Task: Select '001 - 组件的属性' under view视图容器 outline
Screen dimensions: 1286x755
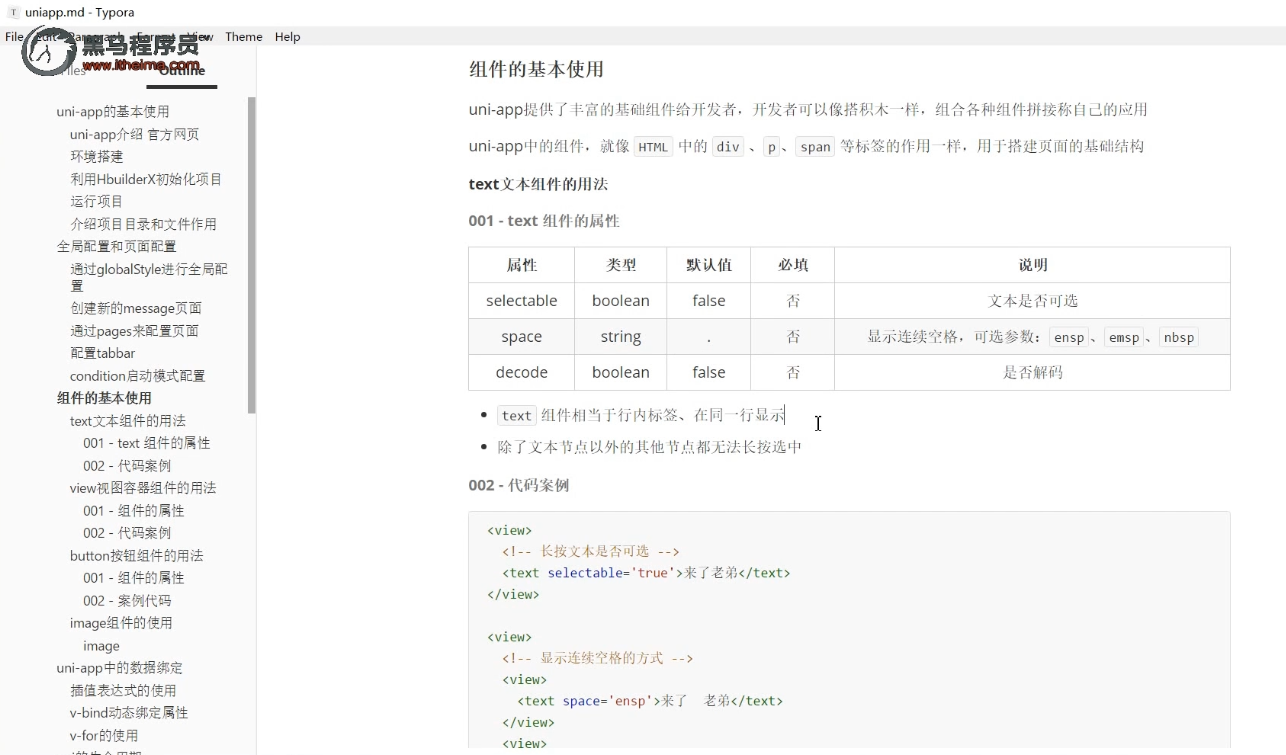Action: pyautogui.click(x=134, y=510)
